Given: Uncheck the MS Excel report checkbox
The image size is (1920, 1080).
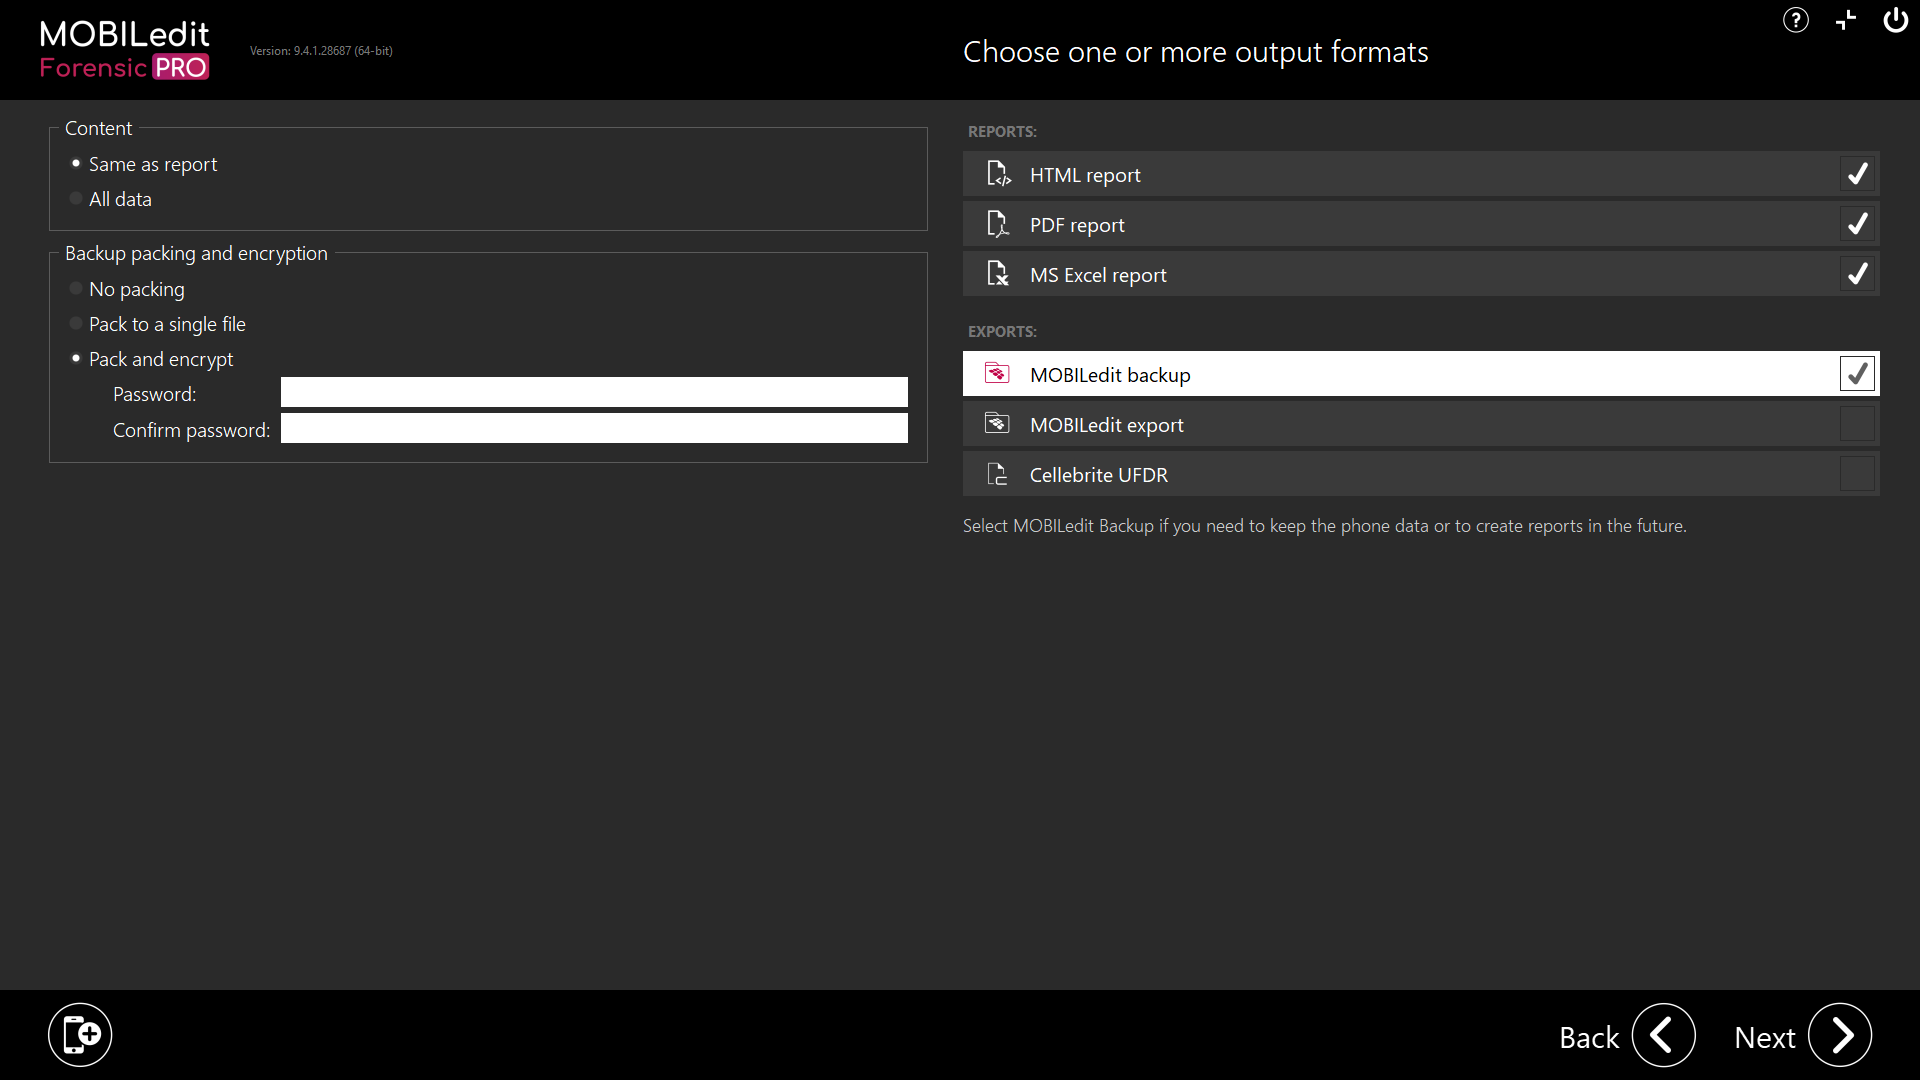Looking at the screenshot, I should click(1858, 273).
